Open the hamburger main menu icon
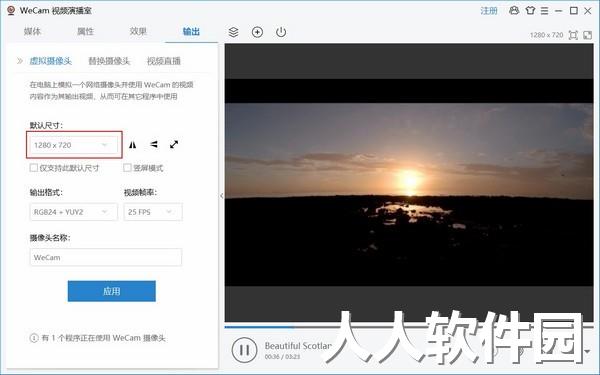600x375 pixels. pyautogui.click(x=545, y=11)
